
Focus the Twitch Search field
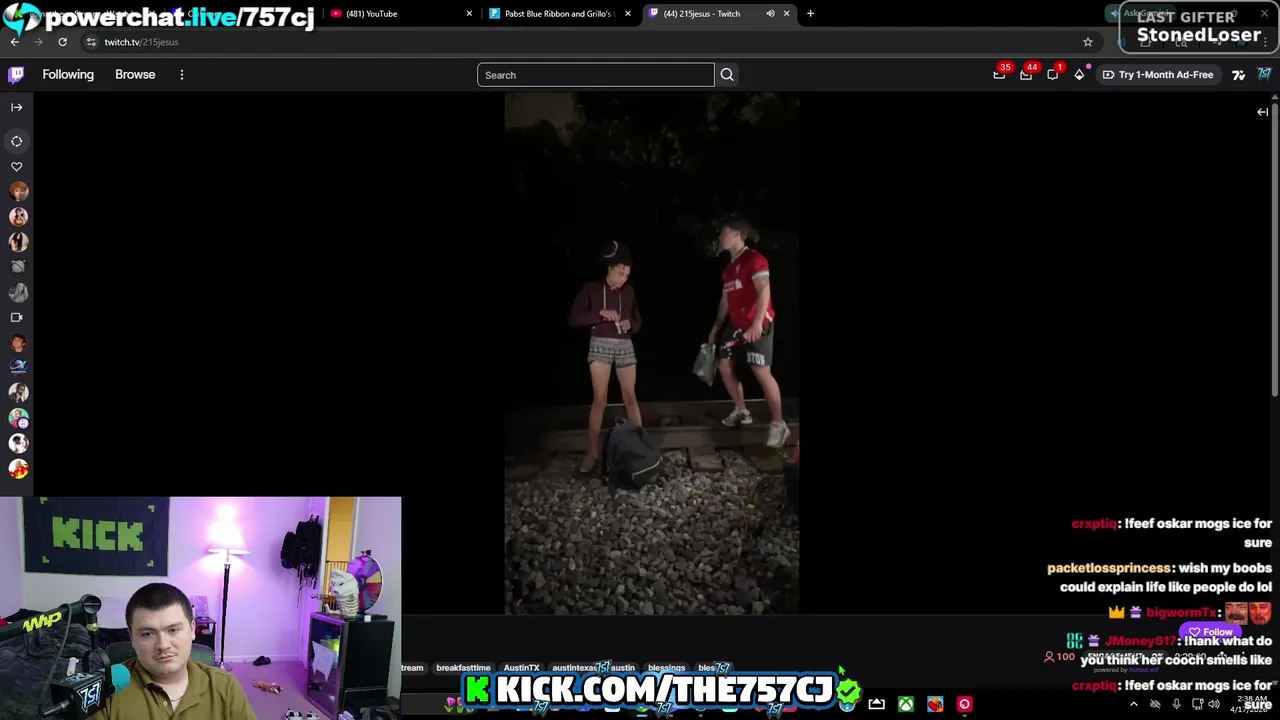tap(596, 75)
